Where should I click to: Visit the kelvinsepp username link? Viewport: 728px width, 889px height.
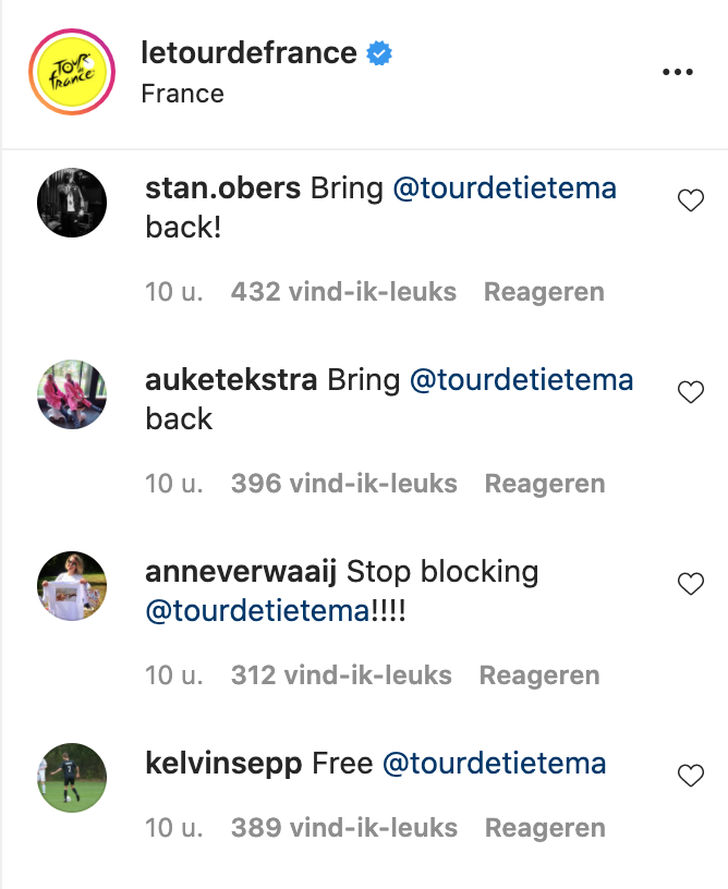pos(224,765)
